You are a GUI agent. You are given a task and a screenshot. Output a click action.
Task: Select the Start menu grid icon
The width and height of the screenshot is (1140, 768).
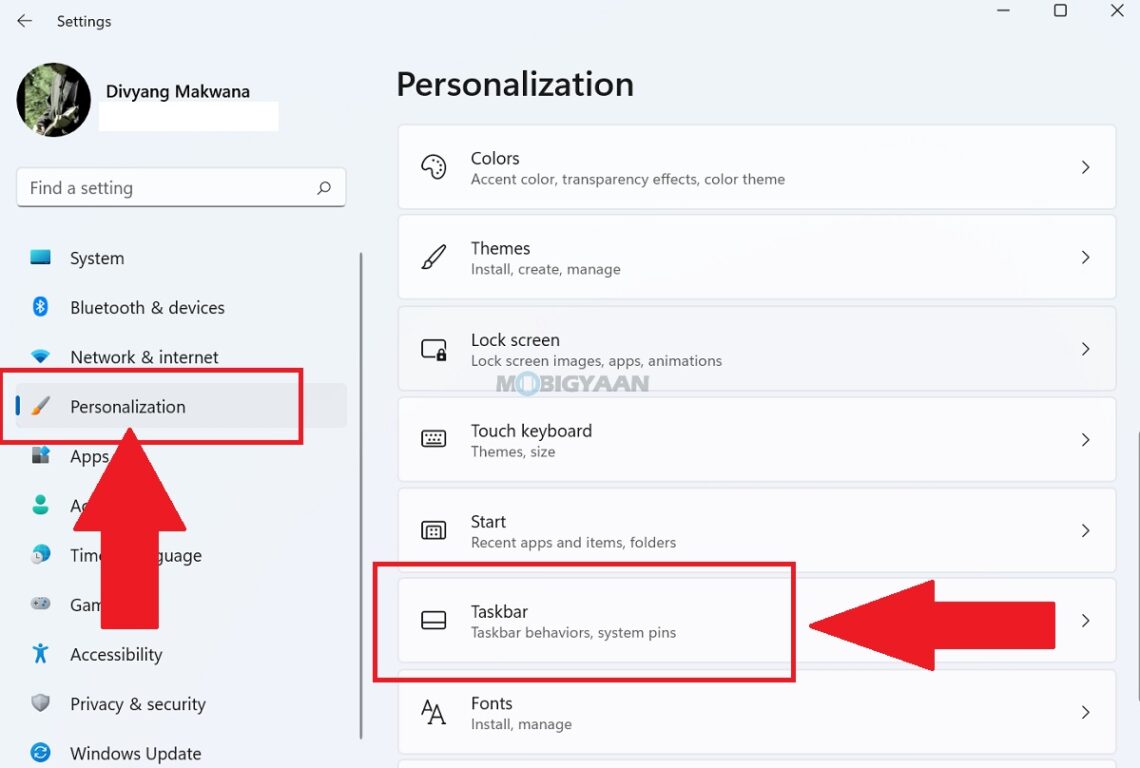coord(433,530)
